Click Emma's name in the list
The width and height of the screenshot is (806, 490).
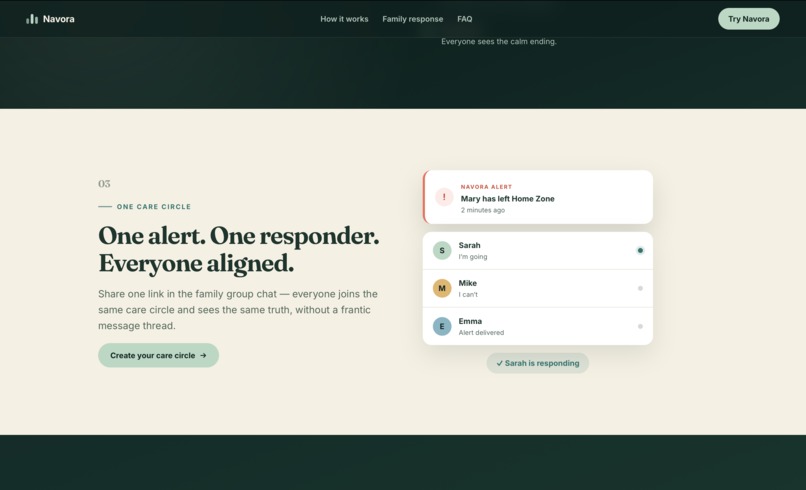pos(470,321)
